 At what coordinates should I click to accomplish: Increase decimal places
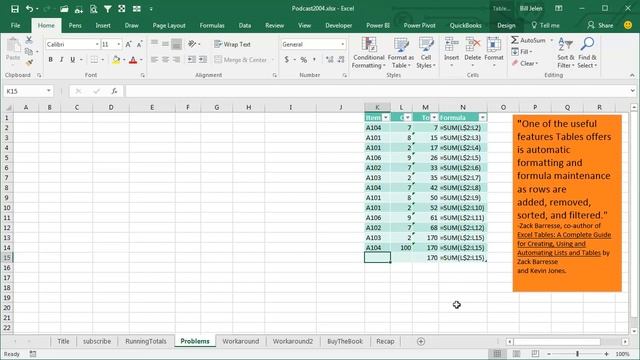pos(329,60)
